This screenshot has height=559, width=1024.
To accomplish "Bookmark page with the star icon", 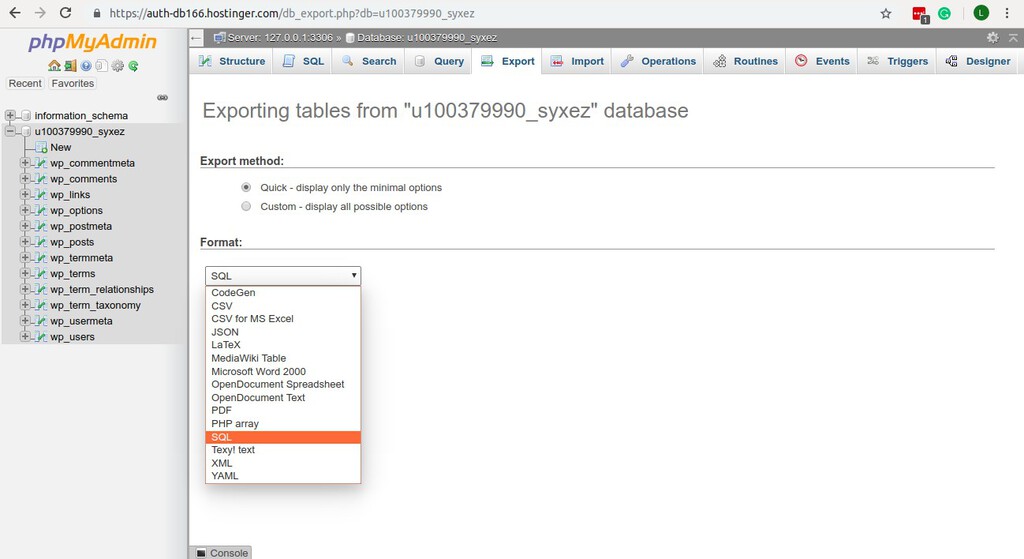I will click(x=886, y=13).
